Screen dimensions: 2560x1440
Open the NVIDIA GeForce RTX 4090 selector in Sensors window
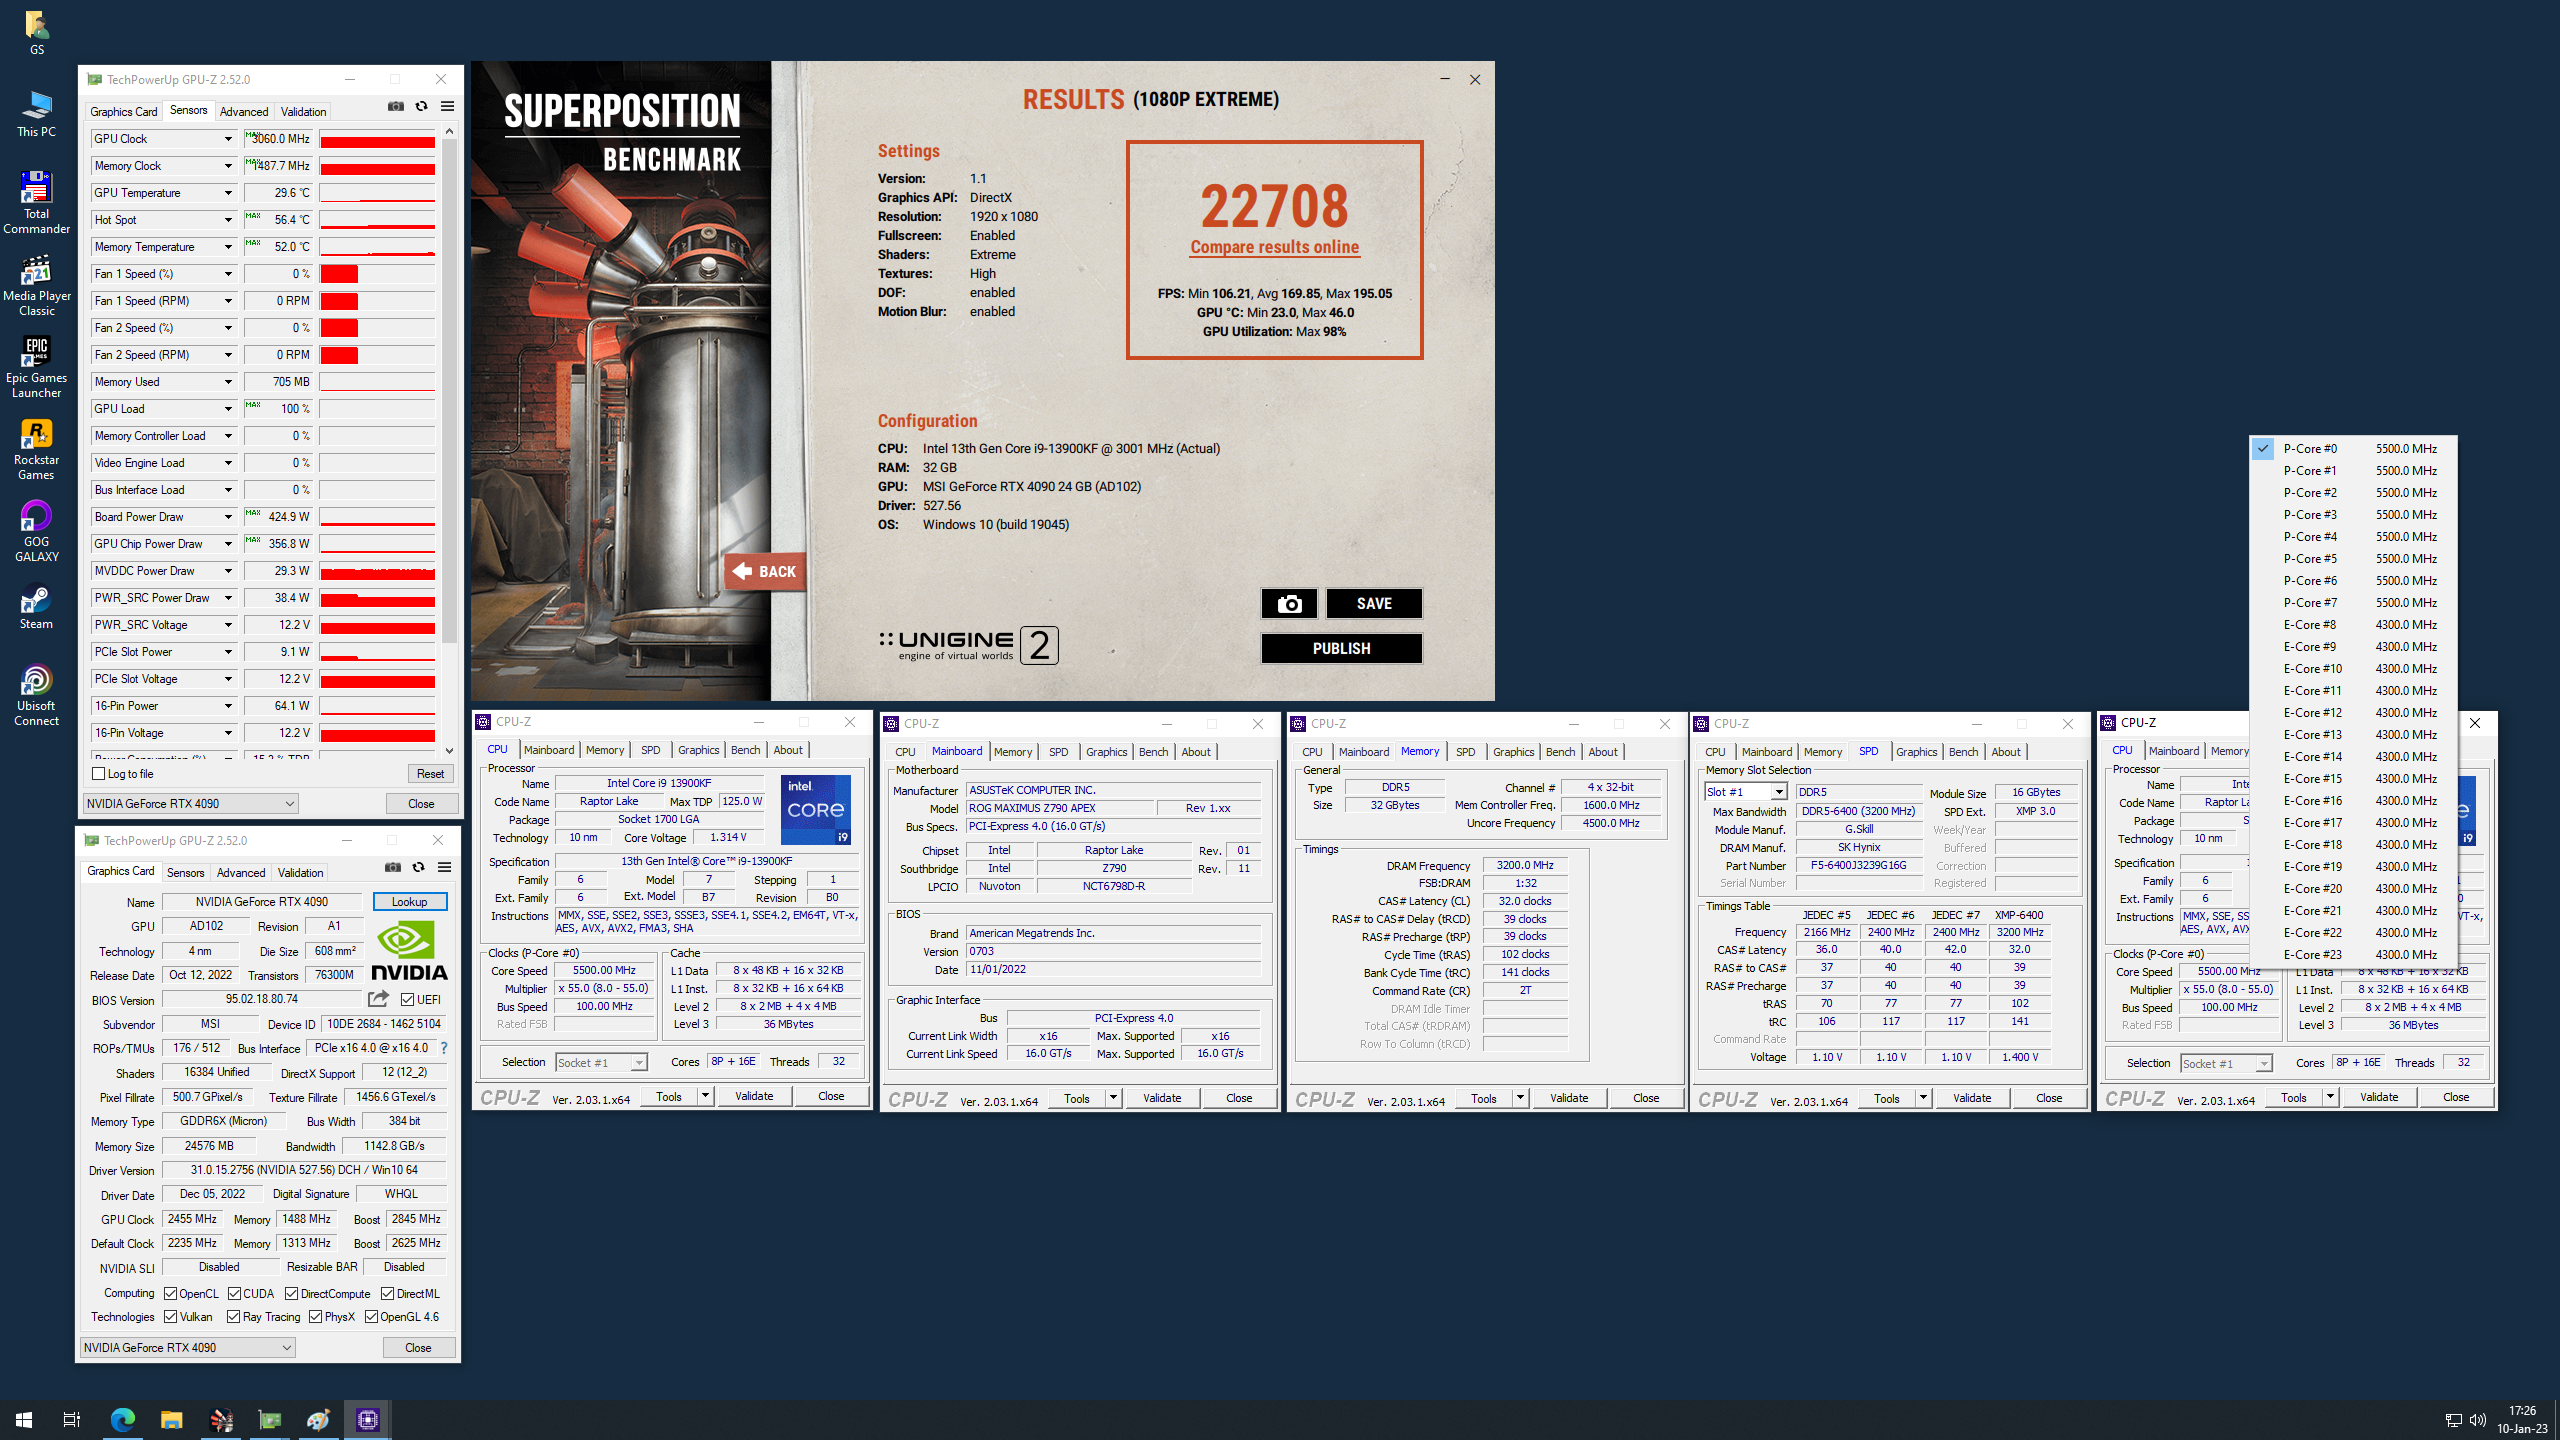coord(190,803)
